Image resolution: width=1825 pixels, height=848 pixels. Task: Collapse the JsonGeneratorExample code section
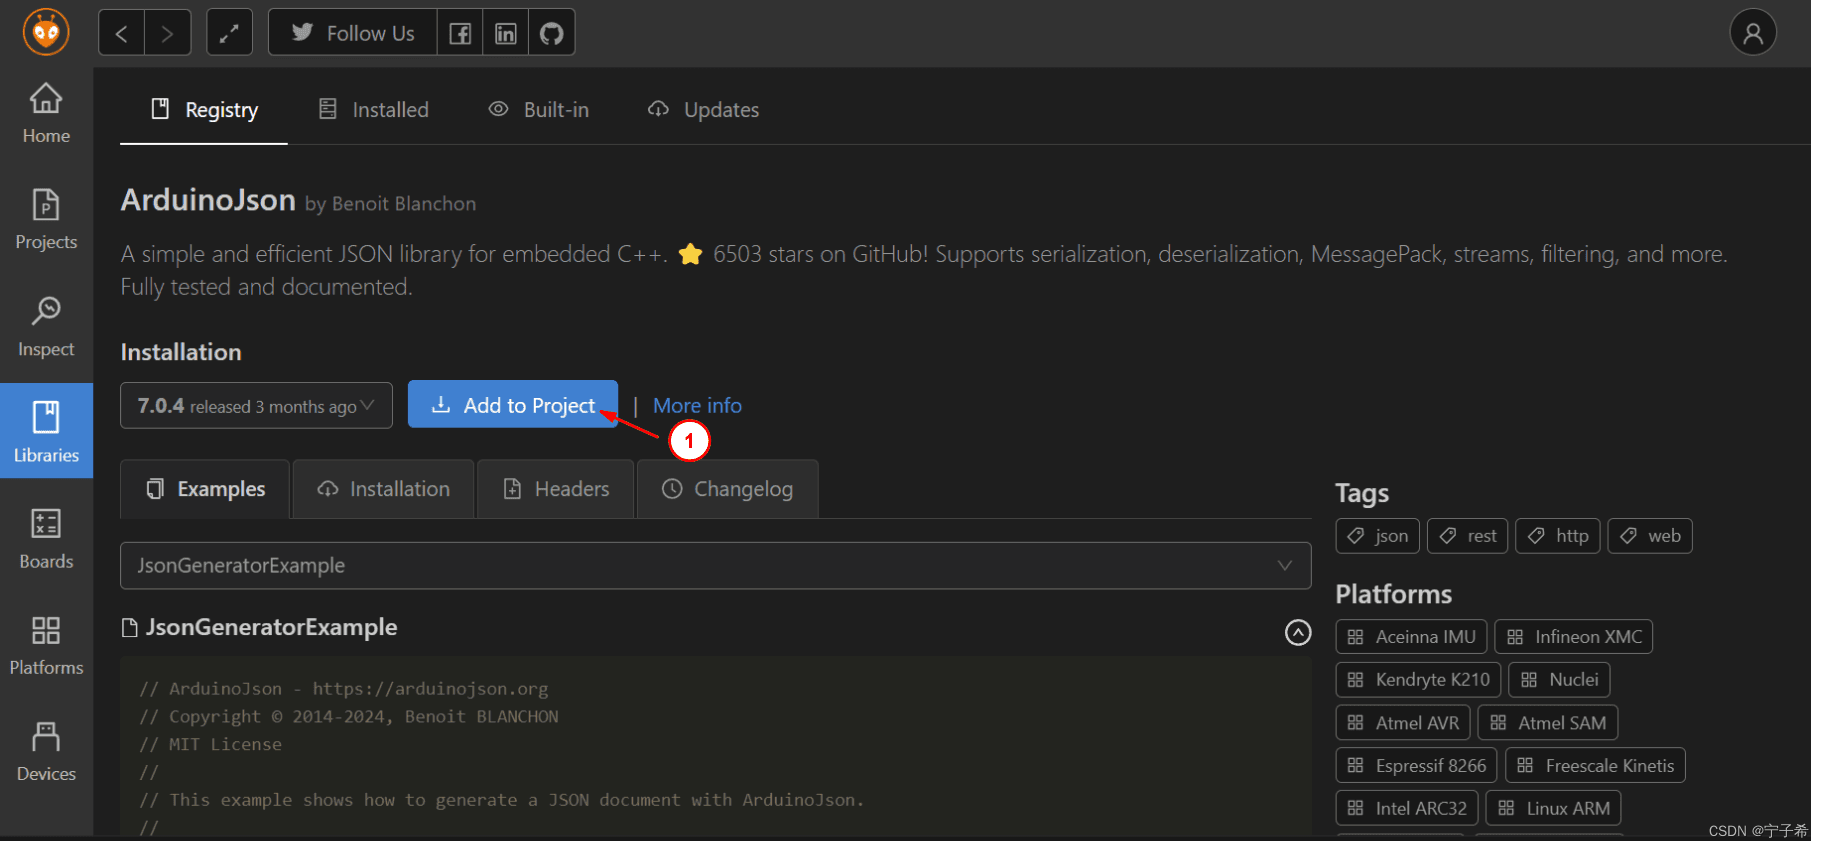point(1298,632)
